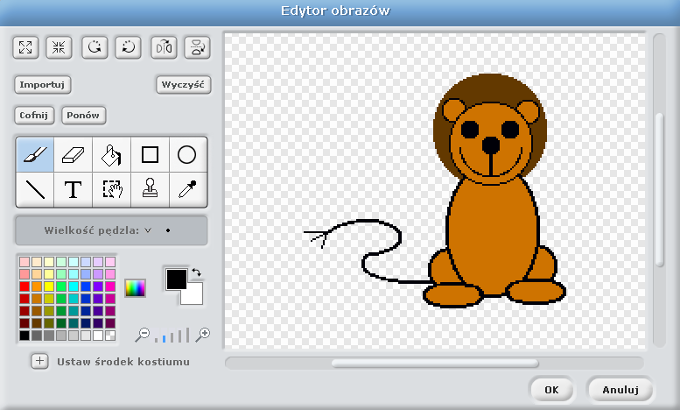Screen dimensions: 680x410
Task: Select the Fill bucket tool
Action: pyautogui.click(x=111, y=155)
